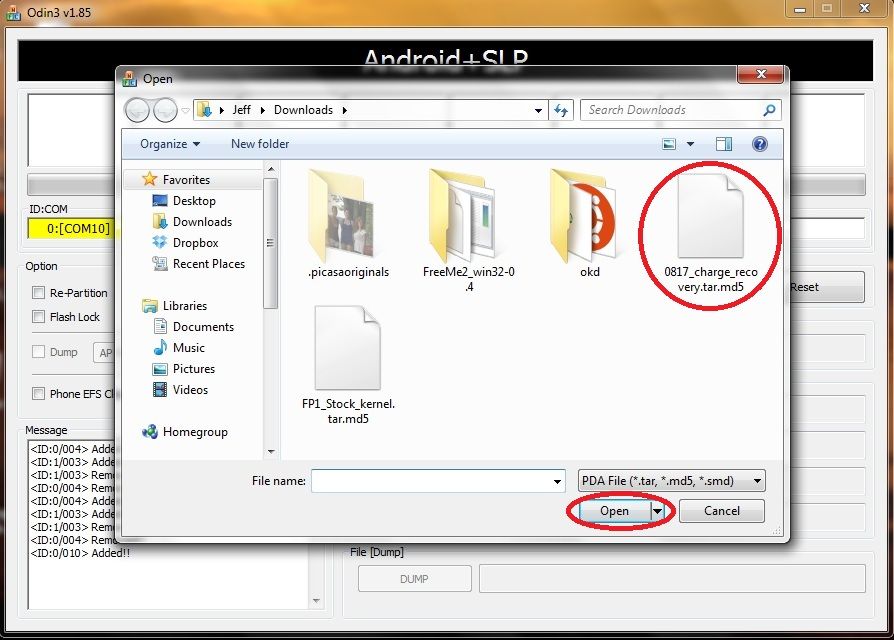
Task: Cancel the Open dialog
Action: tap(721, 511)
